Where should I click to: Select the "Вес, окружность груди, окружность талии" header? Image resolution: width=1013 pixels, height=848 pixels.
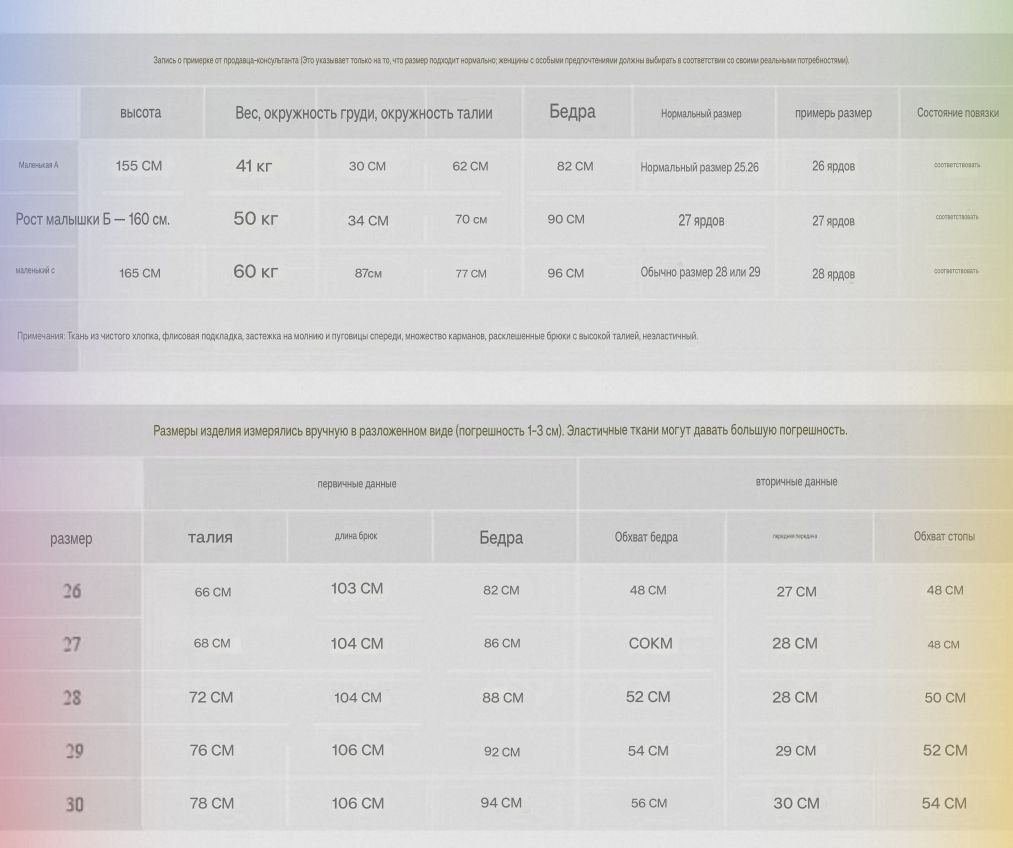(364, 113)
